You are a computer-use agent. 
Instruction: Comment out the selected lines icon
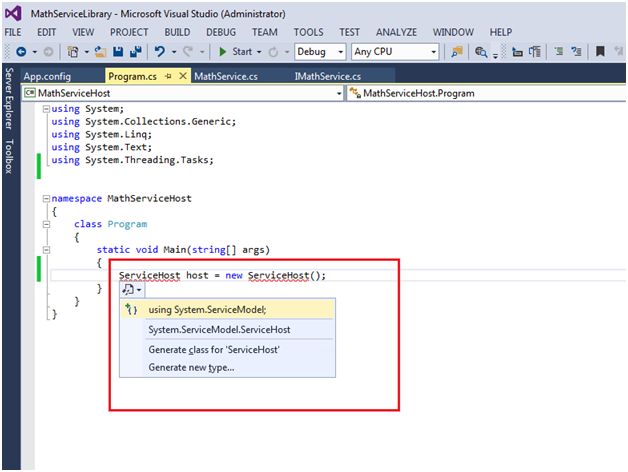point(559,52)
